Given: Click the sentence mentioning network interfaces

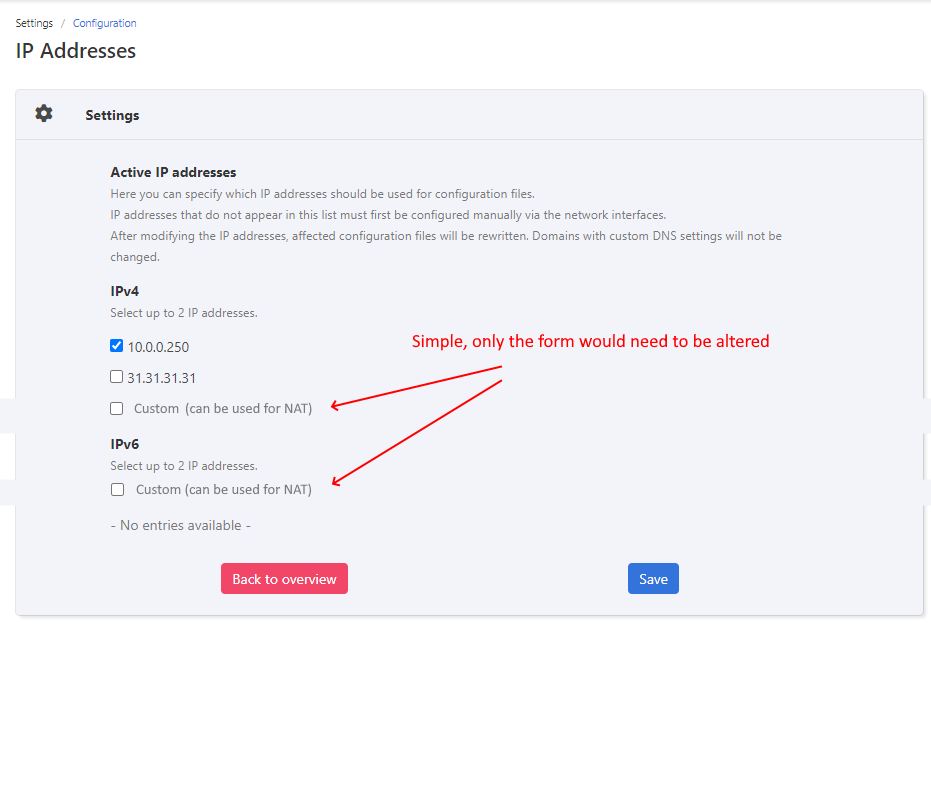Looking at the screenshot, I should click(388, 215).
